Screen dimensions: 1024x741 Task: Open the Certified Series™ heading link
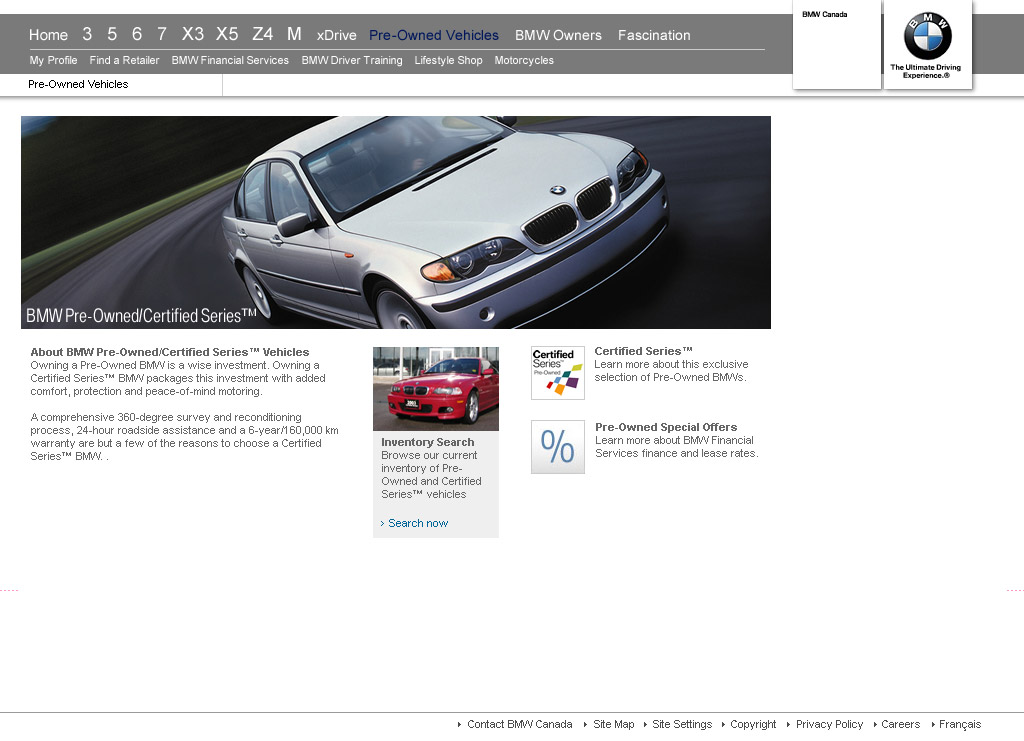[643, 351]
